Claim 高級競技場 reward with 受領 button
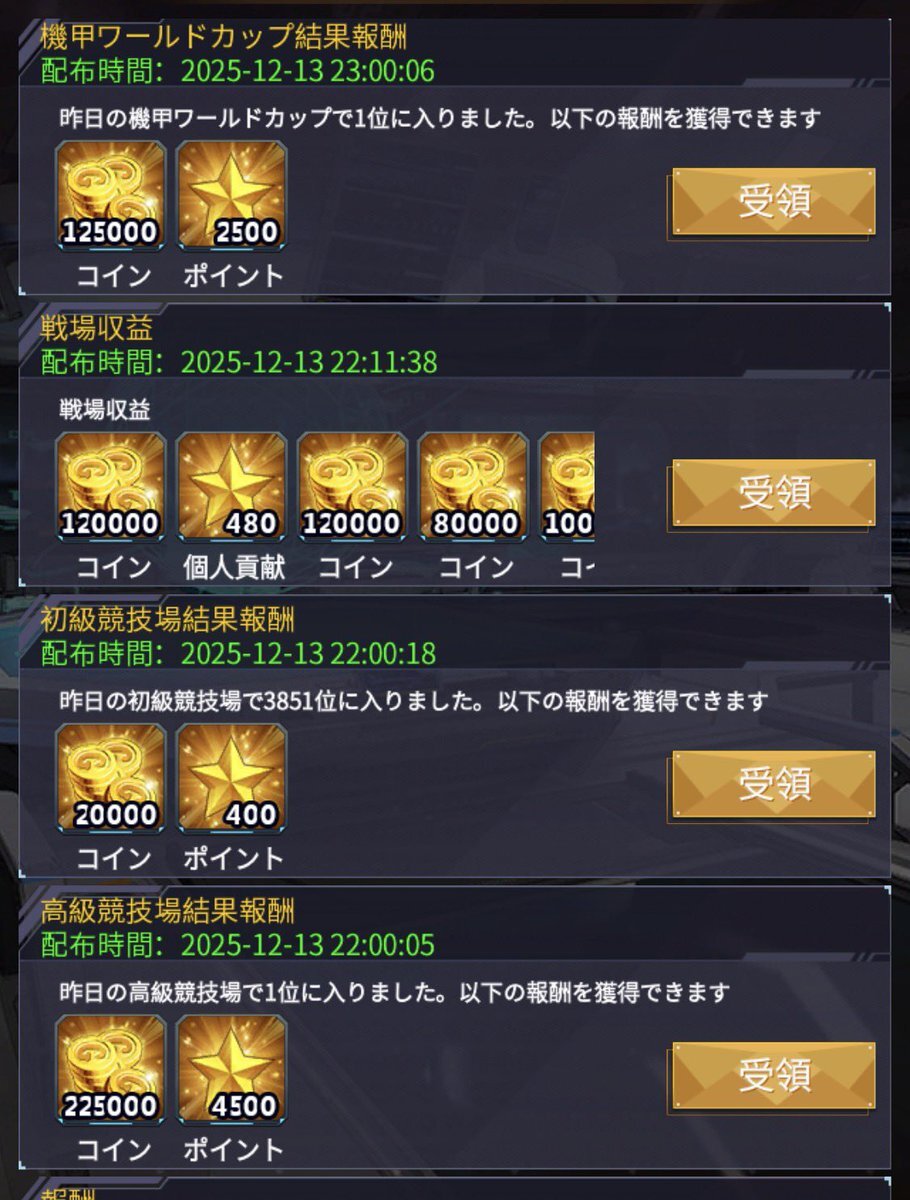The image size is (910, 1200). (774, 1076)
